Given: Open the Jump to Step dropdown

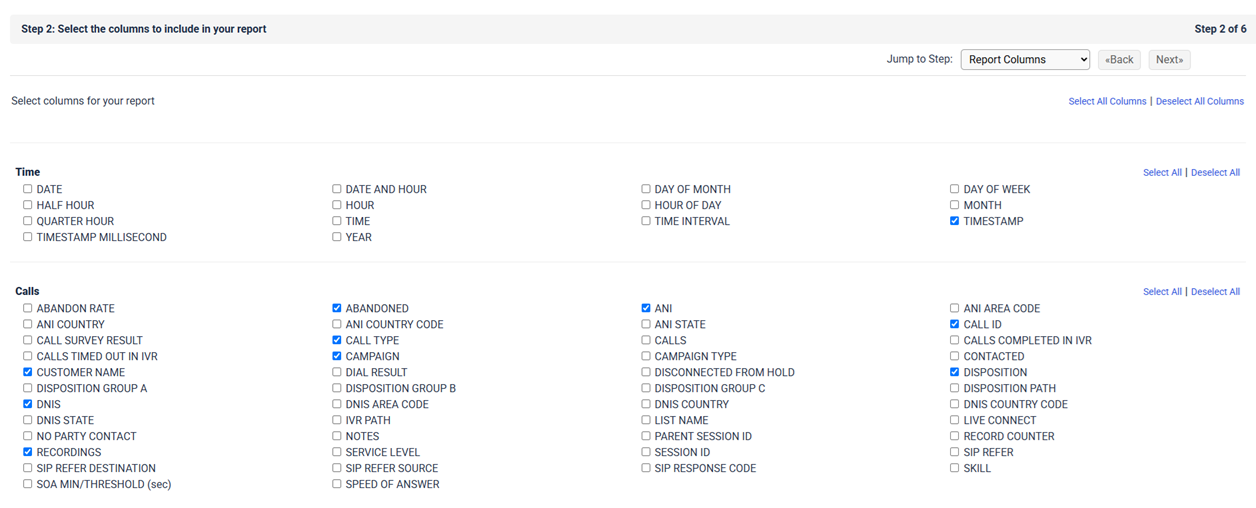Looking at the screenshot, I should click(1025, 60).
